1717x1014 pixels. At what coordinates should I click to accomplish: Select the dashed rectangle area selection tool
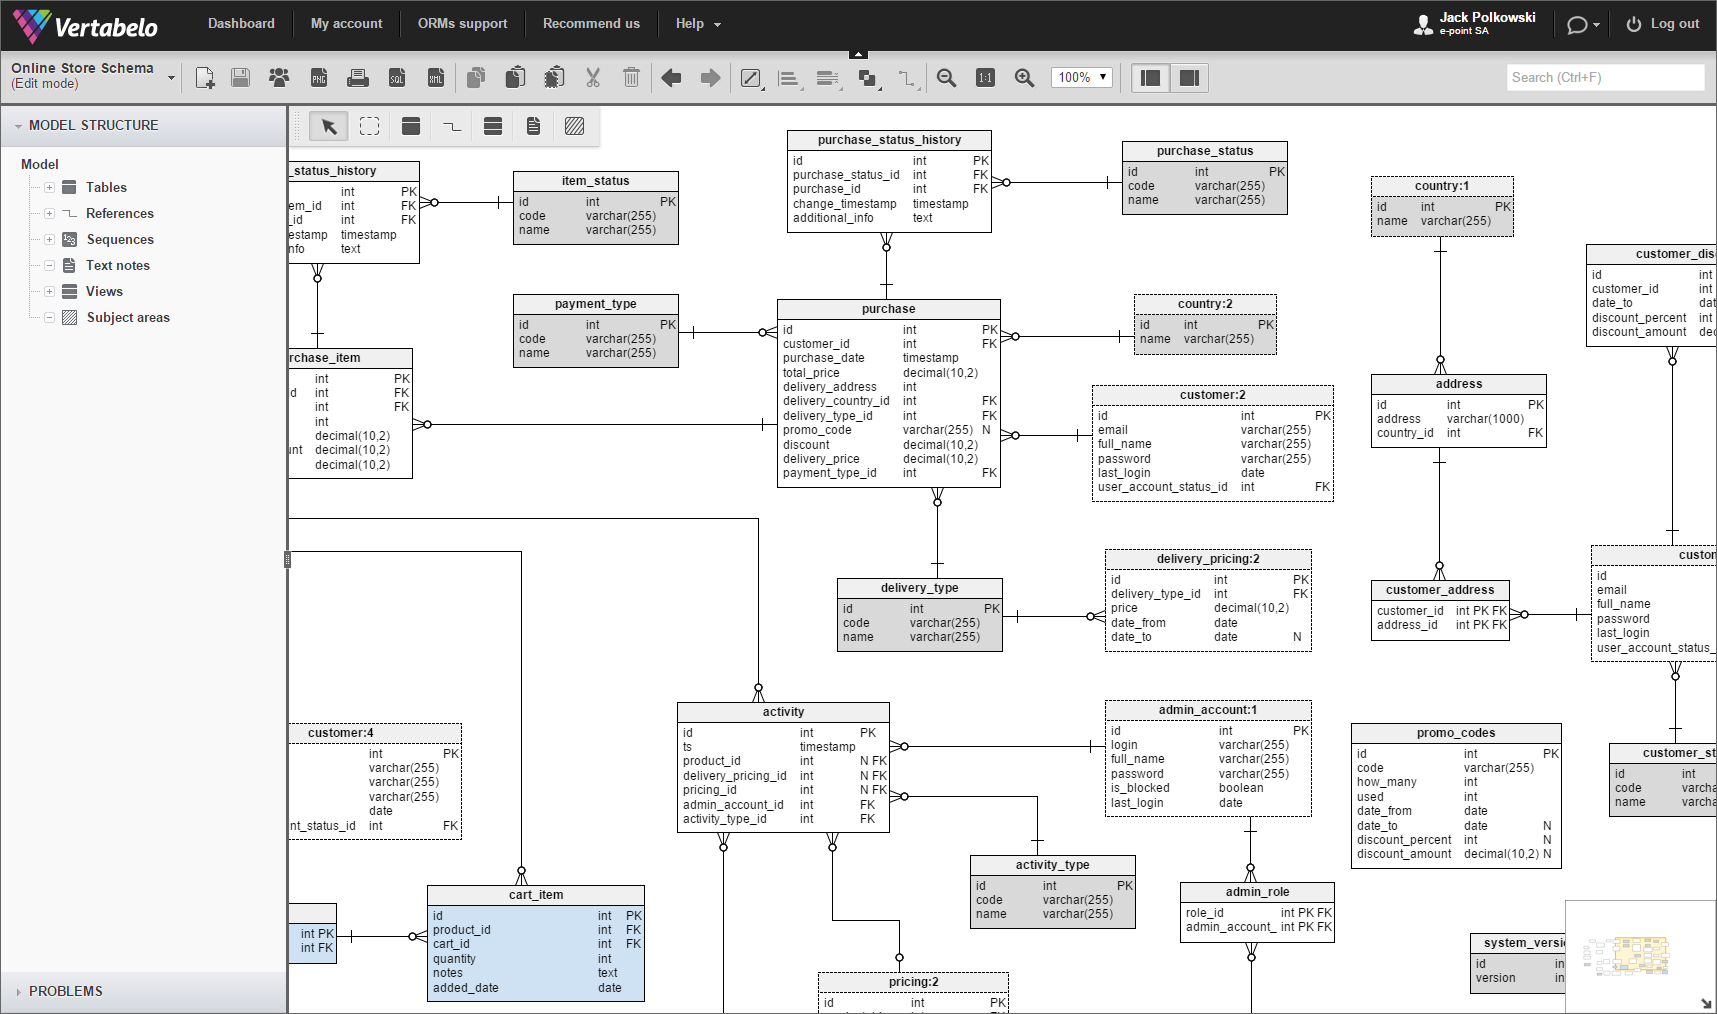[x=369, y=126]
